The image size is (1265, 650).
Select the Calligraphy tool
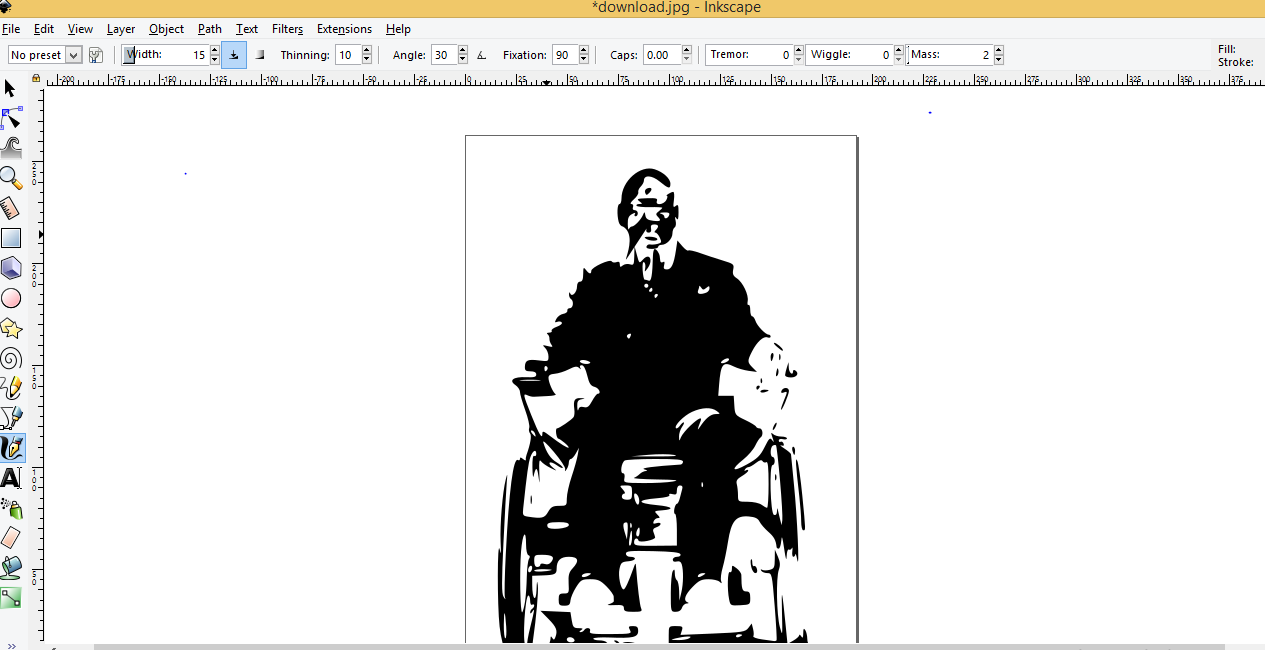tap(12, 448)
